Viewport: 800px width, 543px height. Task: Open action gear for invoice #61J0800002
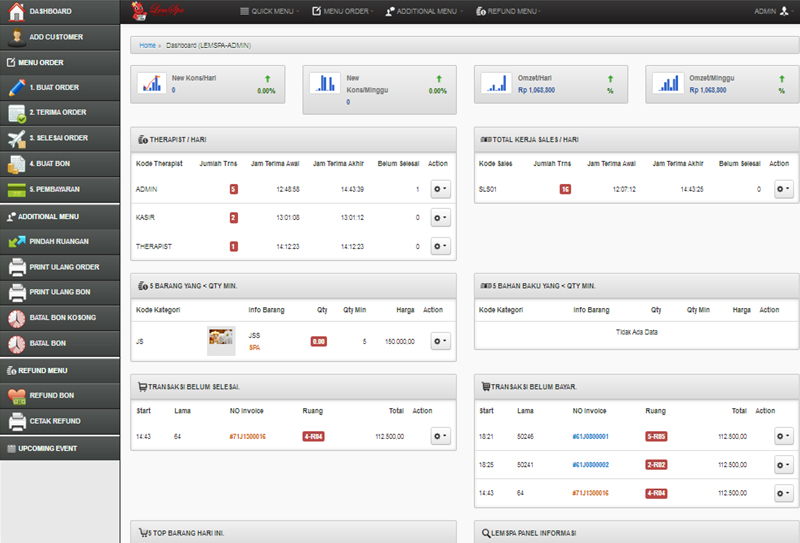(783, 465)
